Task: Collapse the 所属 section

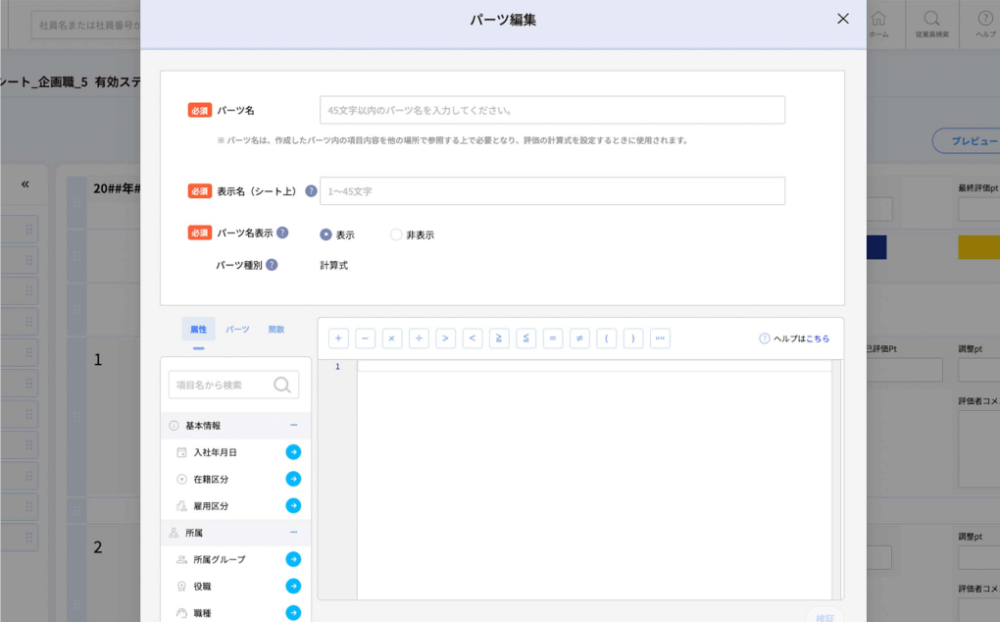Action: click(x=293, y=533)
